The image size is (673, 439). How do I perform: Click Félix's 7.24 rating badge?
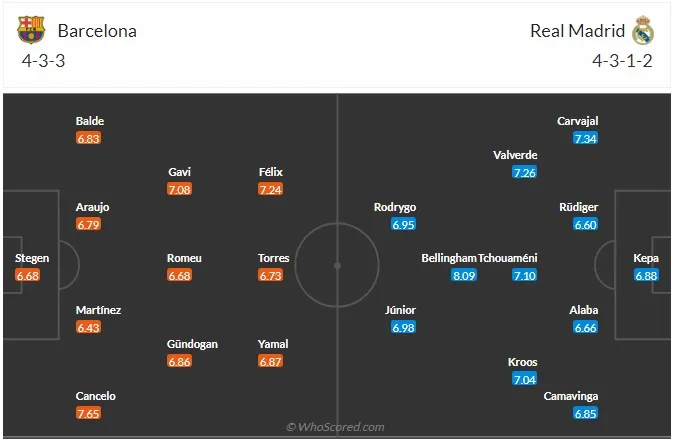tap(270, 189)
